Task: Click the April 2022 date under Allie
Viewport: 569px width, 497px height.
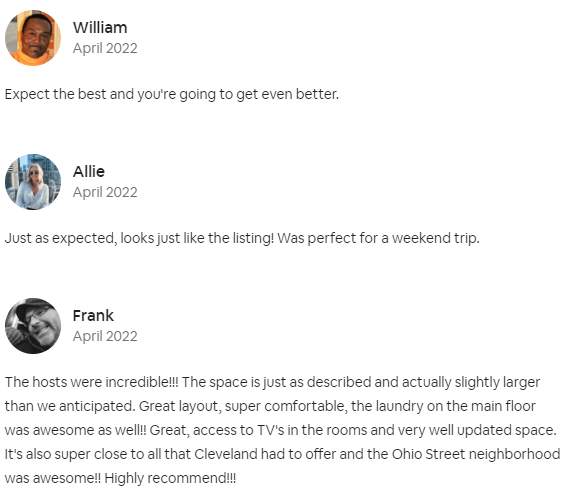Action: click(105, 192)
